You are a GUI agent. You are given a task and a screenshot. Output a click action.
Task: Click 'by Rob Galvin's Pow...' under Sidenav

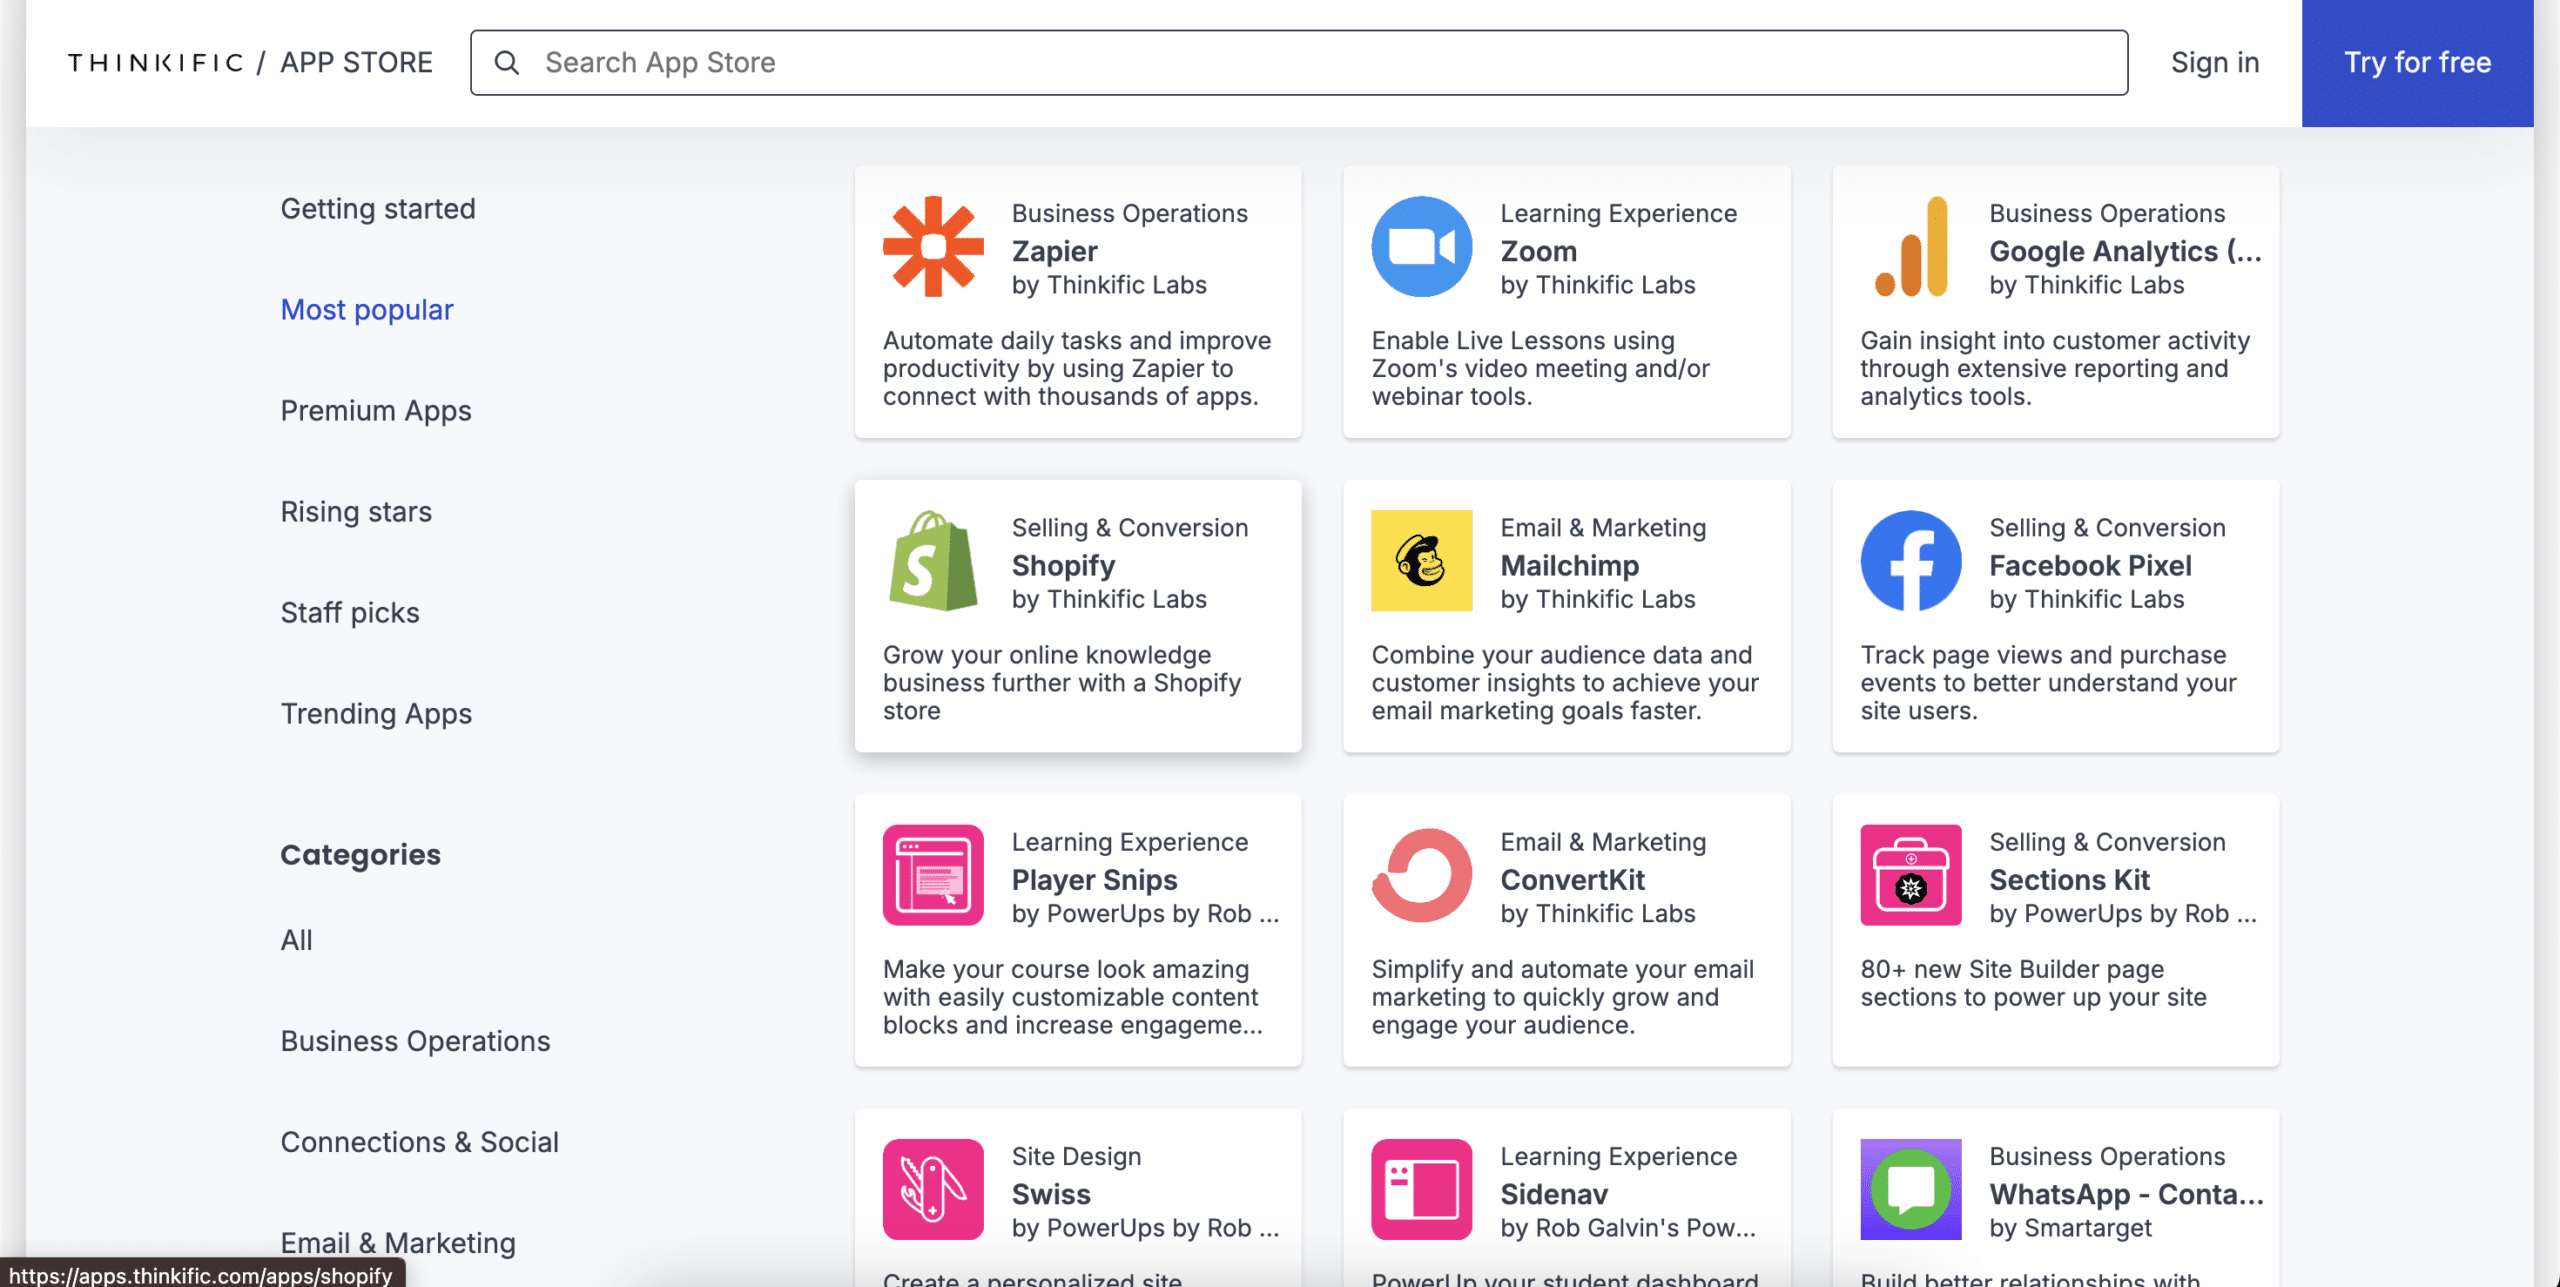pos(1627,1227)
